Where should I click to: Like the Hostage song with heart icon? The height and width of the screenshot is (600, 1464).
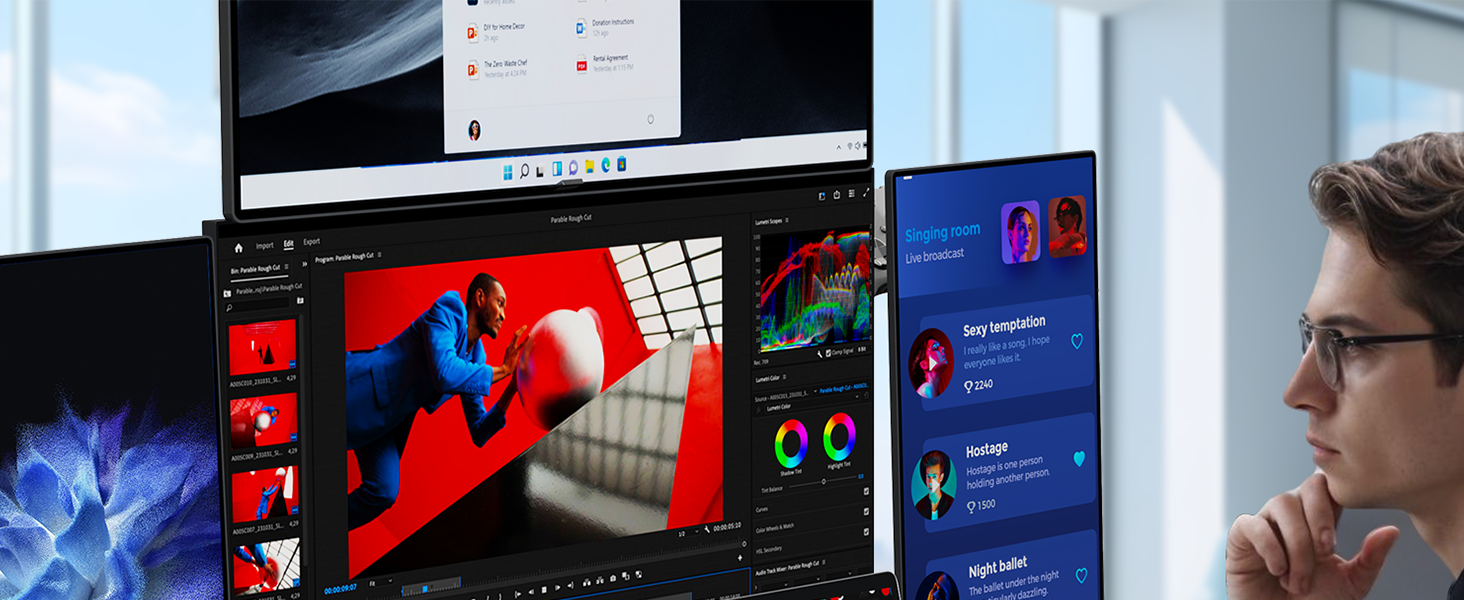click(1079, 459)
